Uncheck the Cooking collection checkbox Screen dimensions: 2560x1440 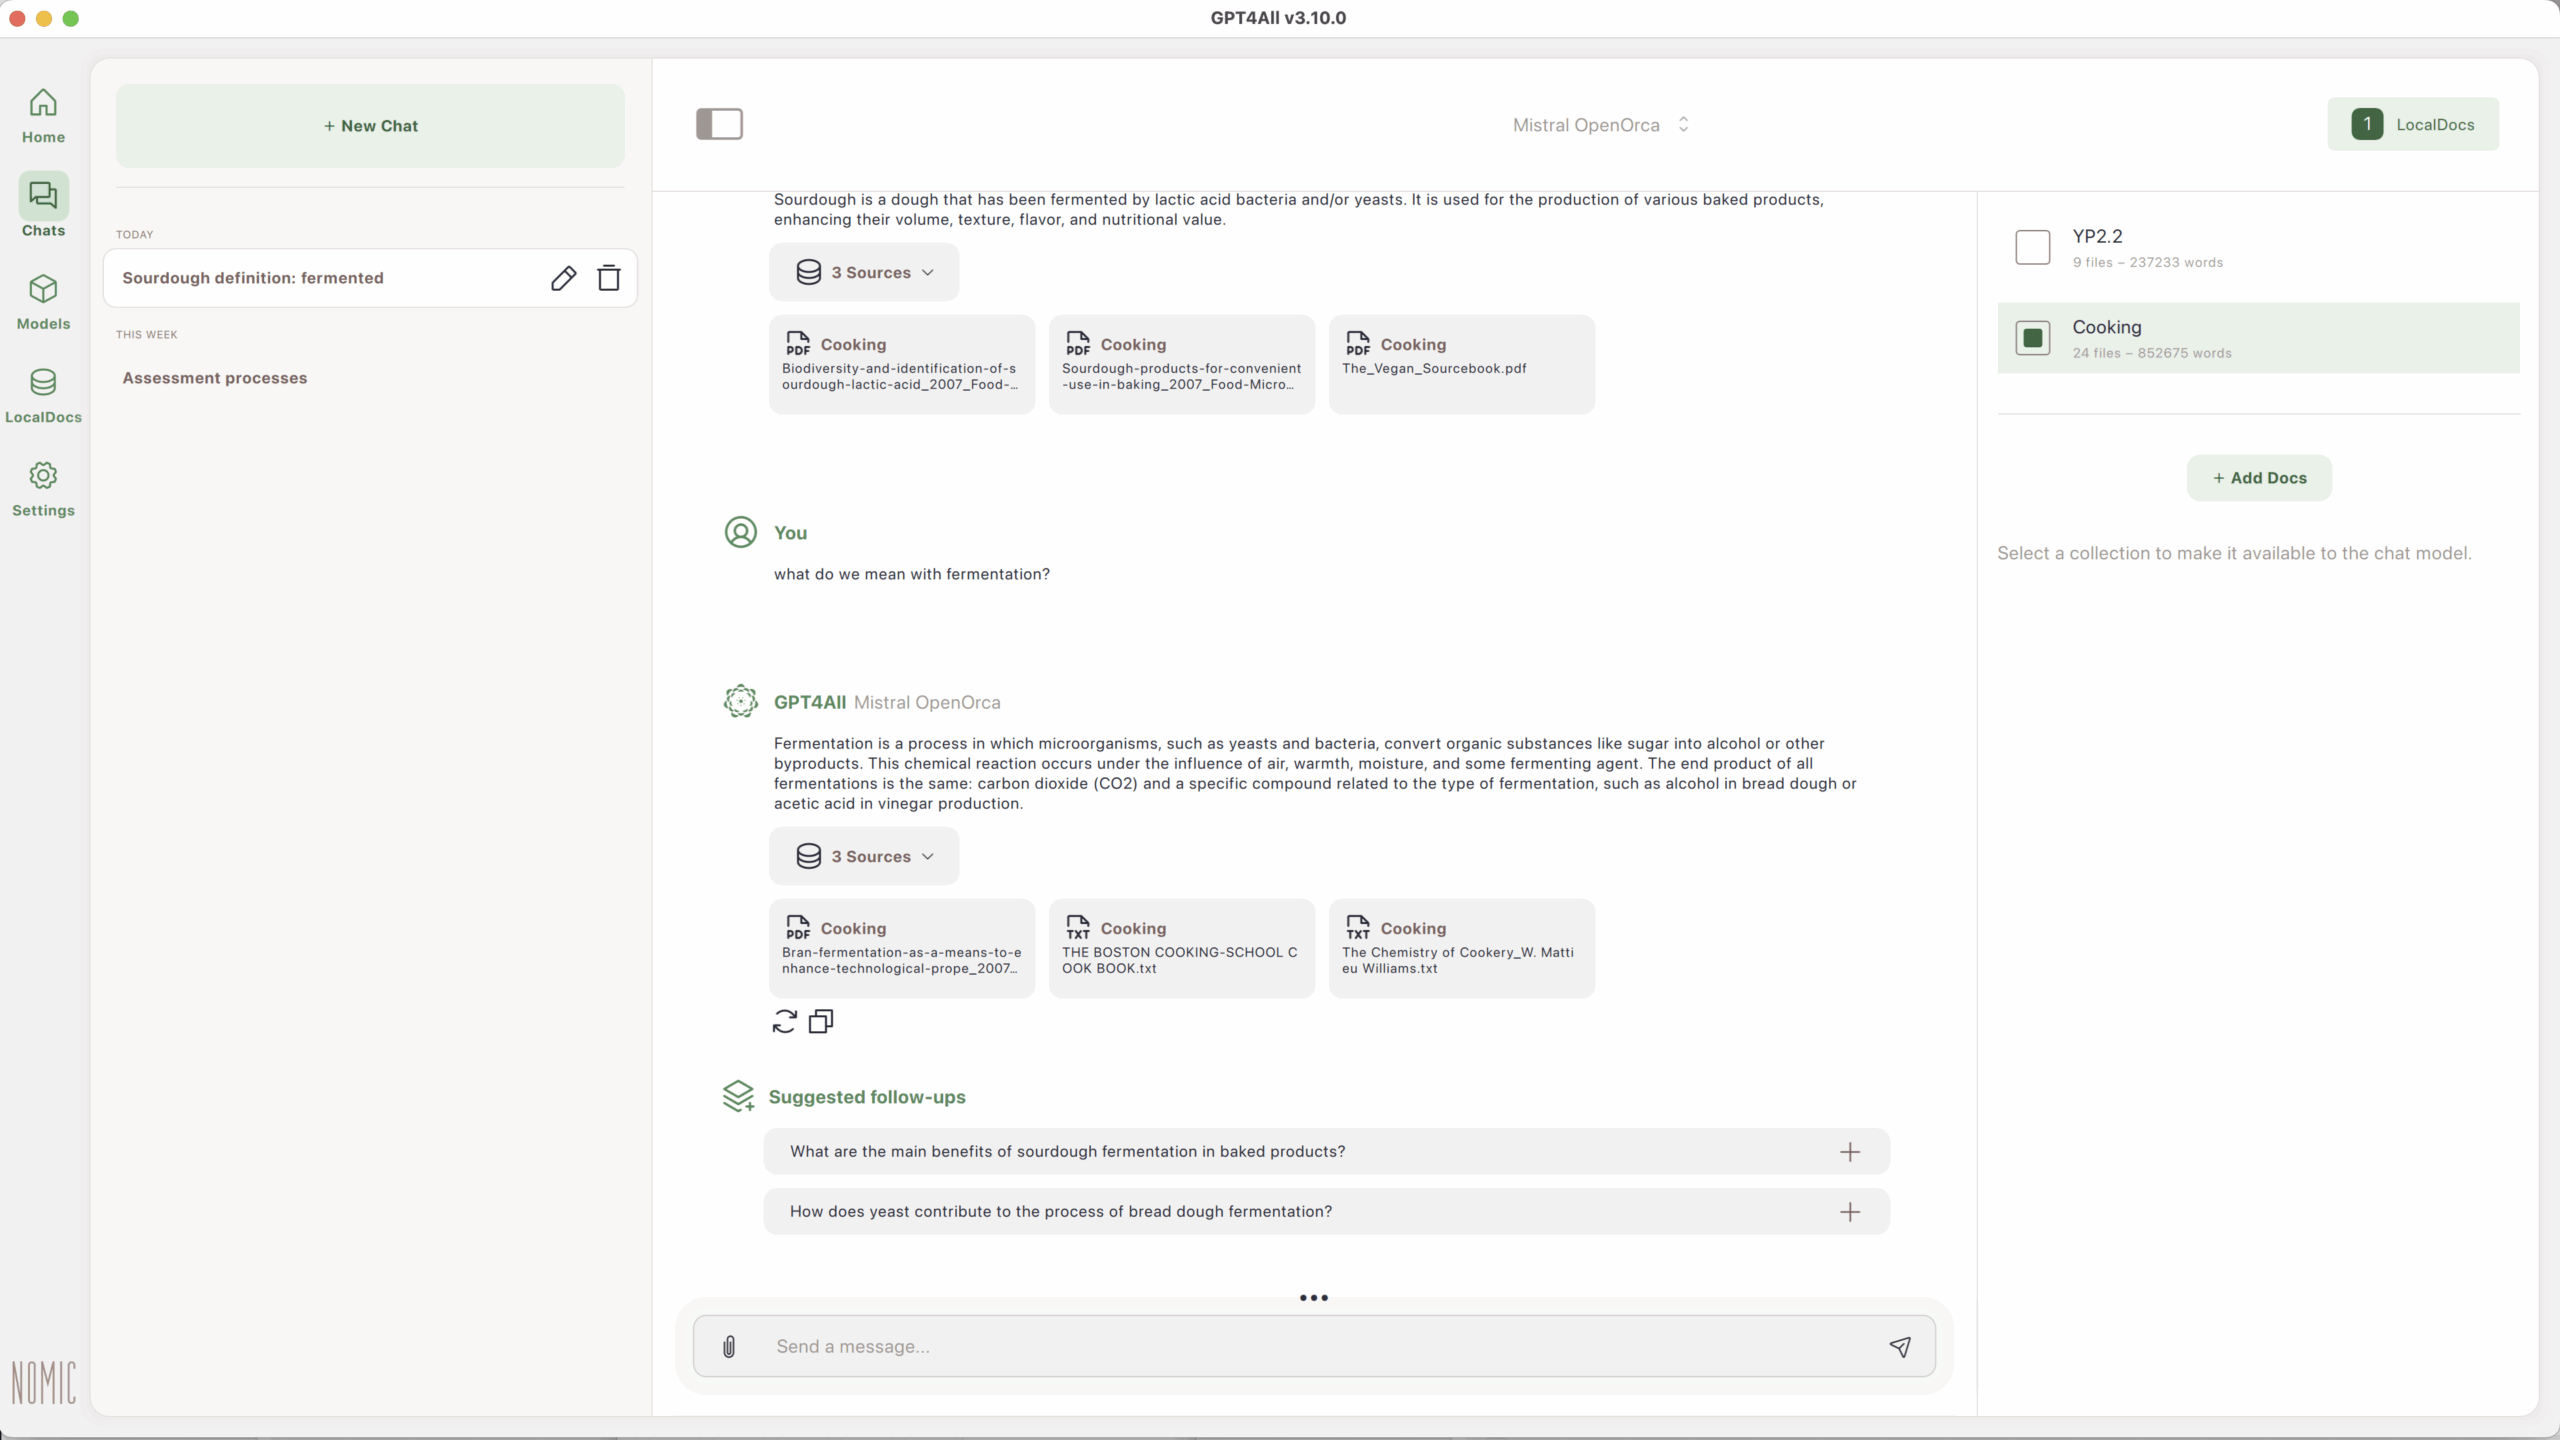pos(2032,338)
